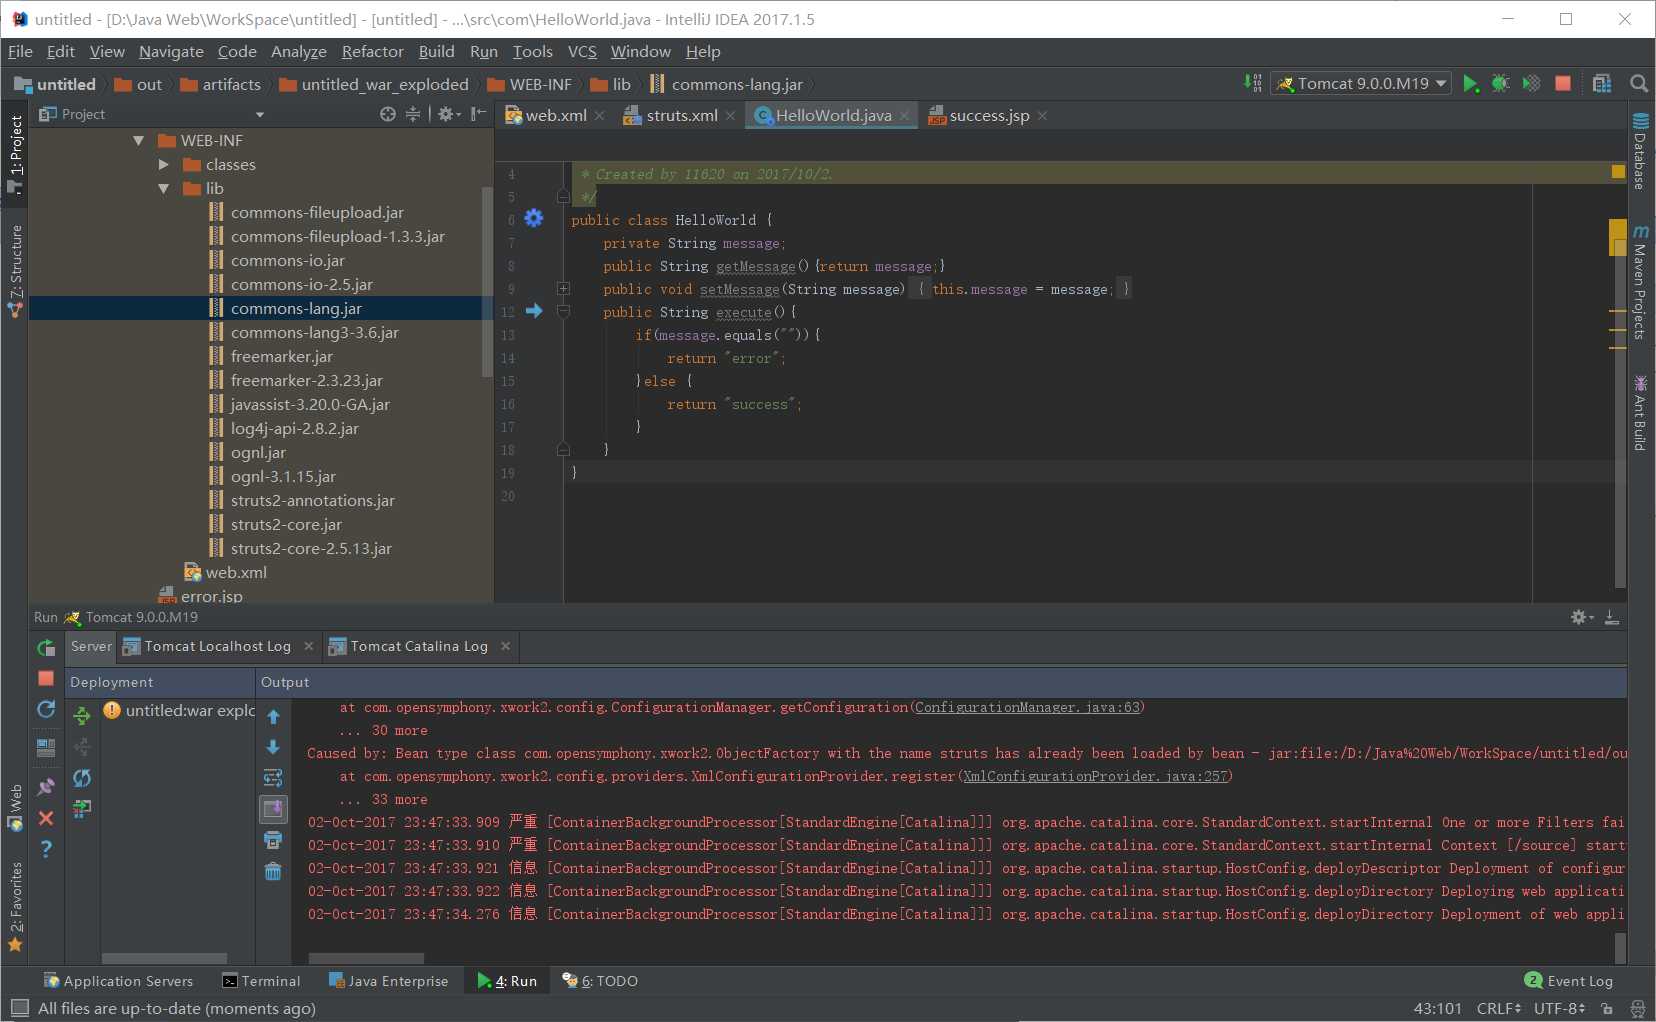Update application icon in Run panel
This screenshot has height=1022, width=1656.
tap(46, 709)
